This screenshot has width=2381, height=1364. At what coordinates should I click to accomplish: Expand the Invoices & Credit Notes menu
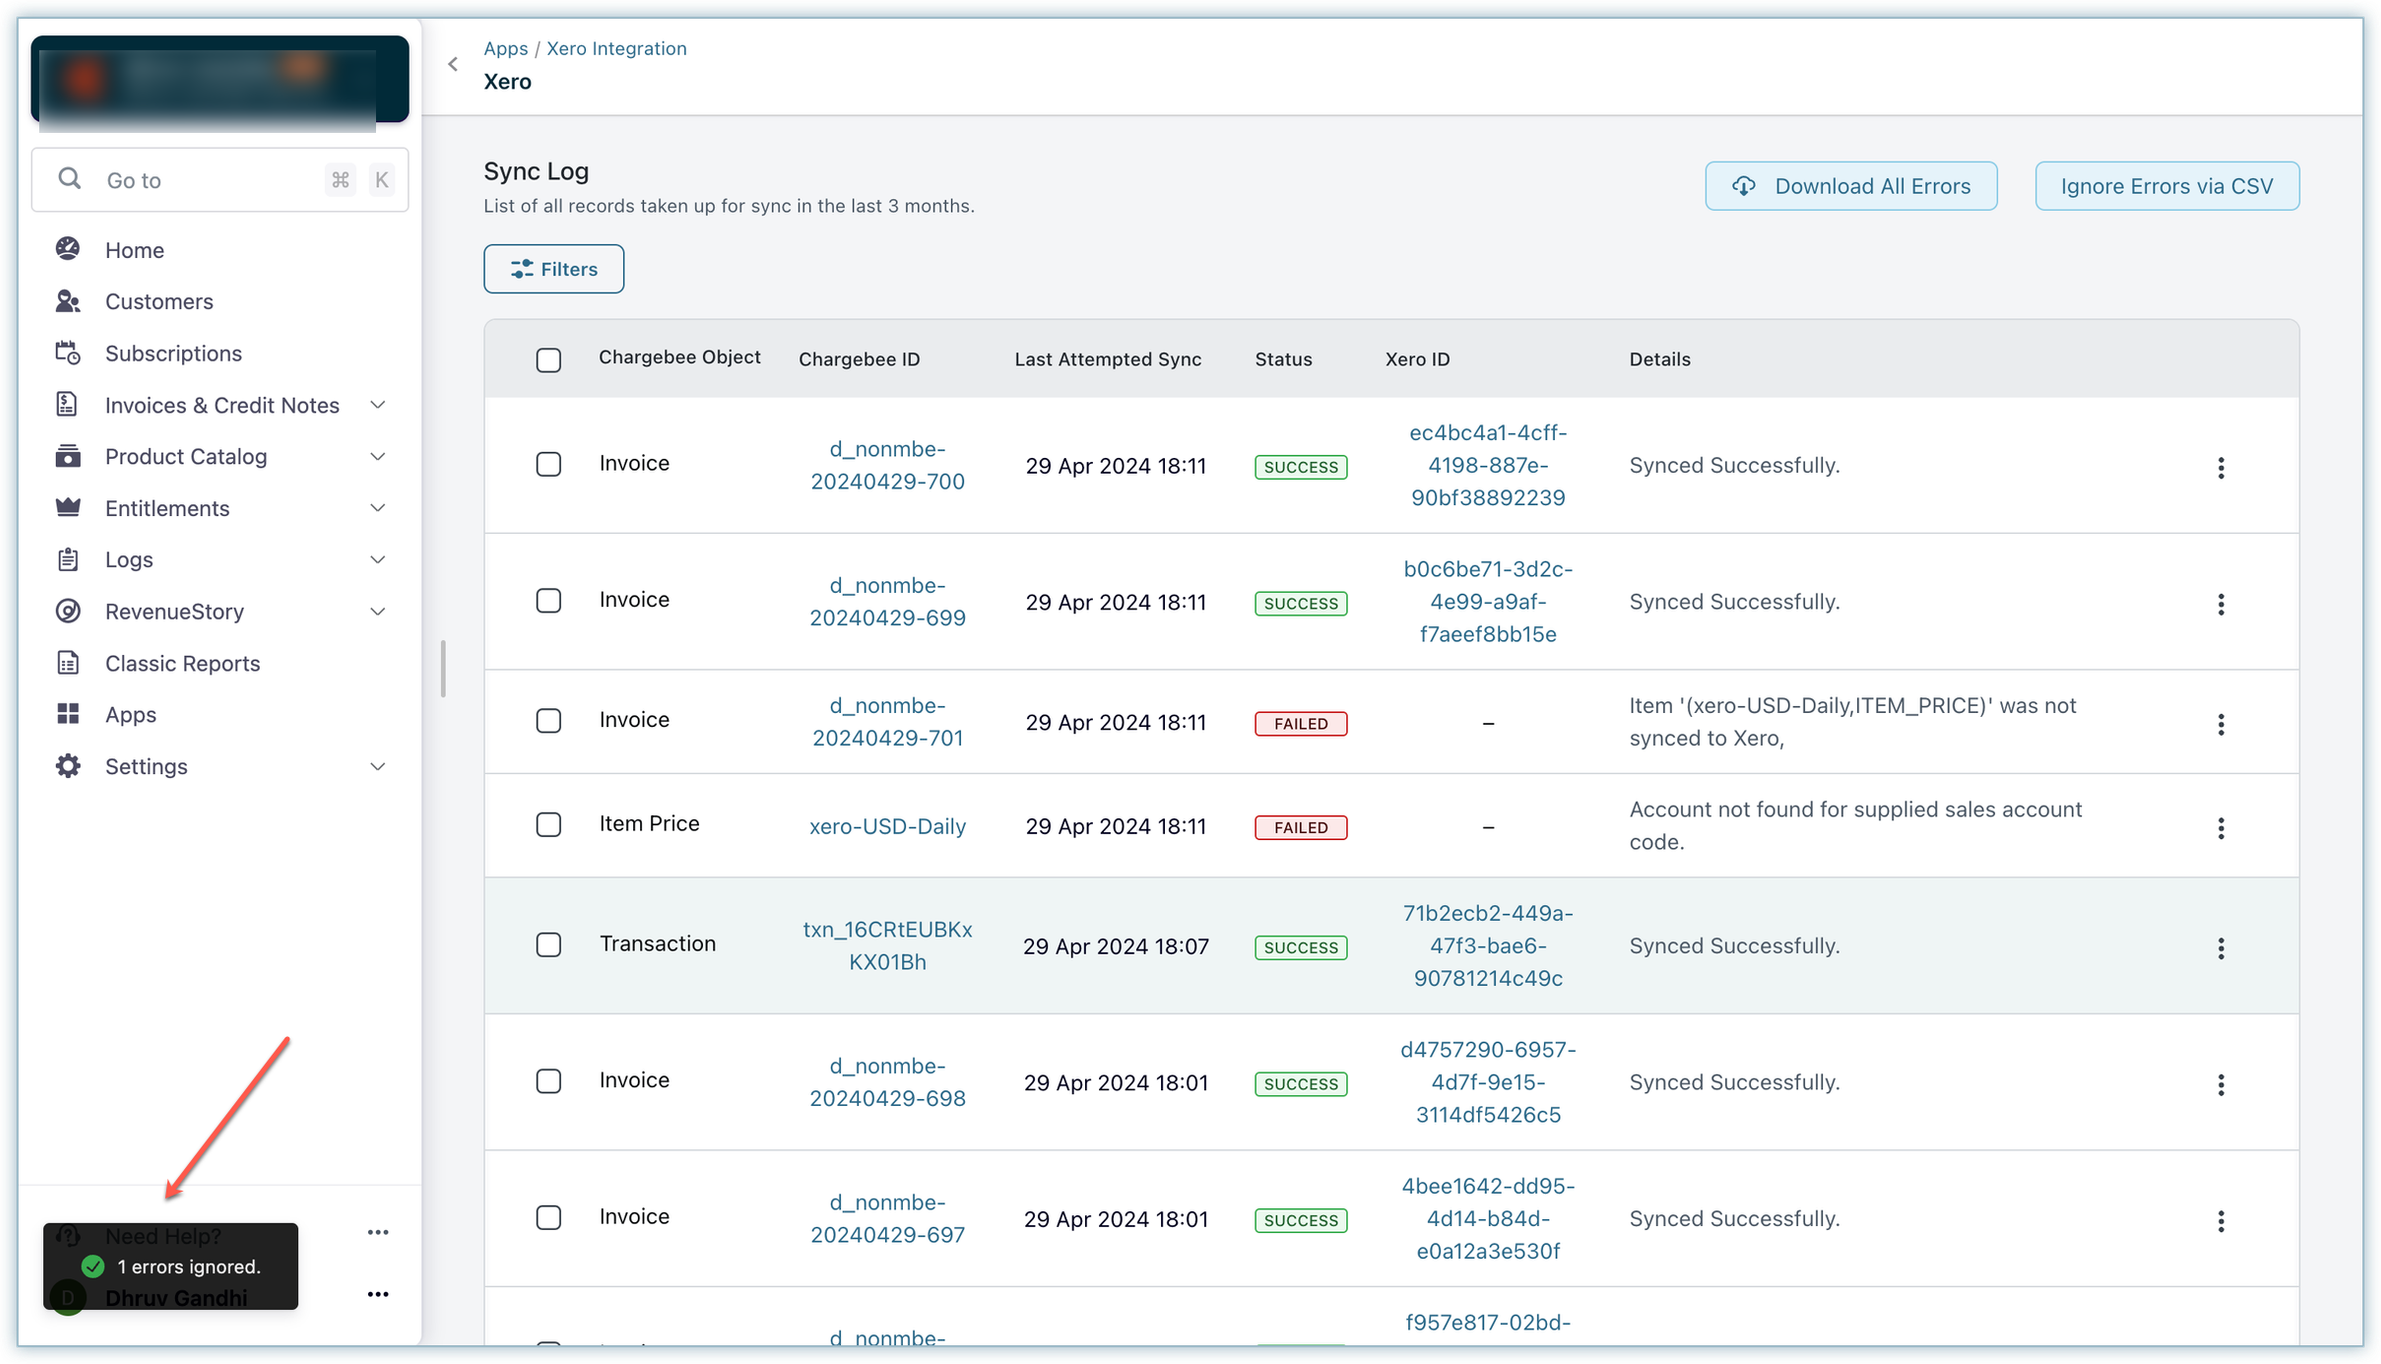pos(377,405)
